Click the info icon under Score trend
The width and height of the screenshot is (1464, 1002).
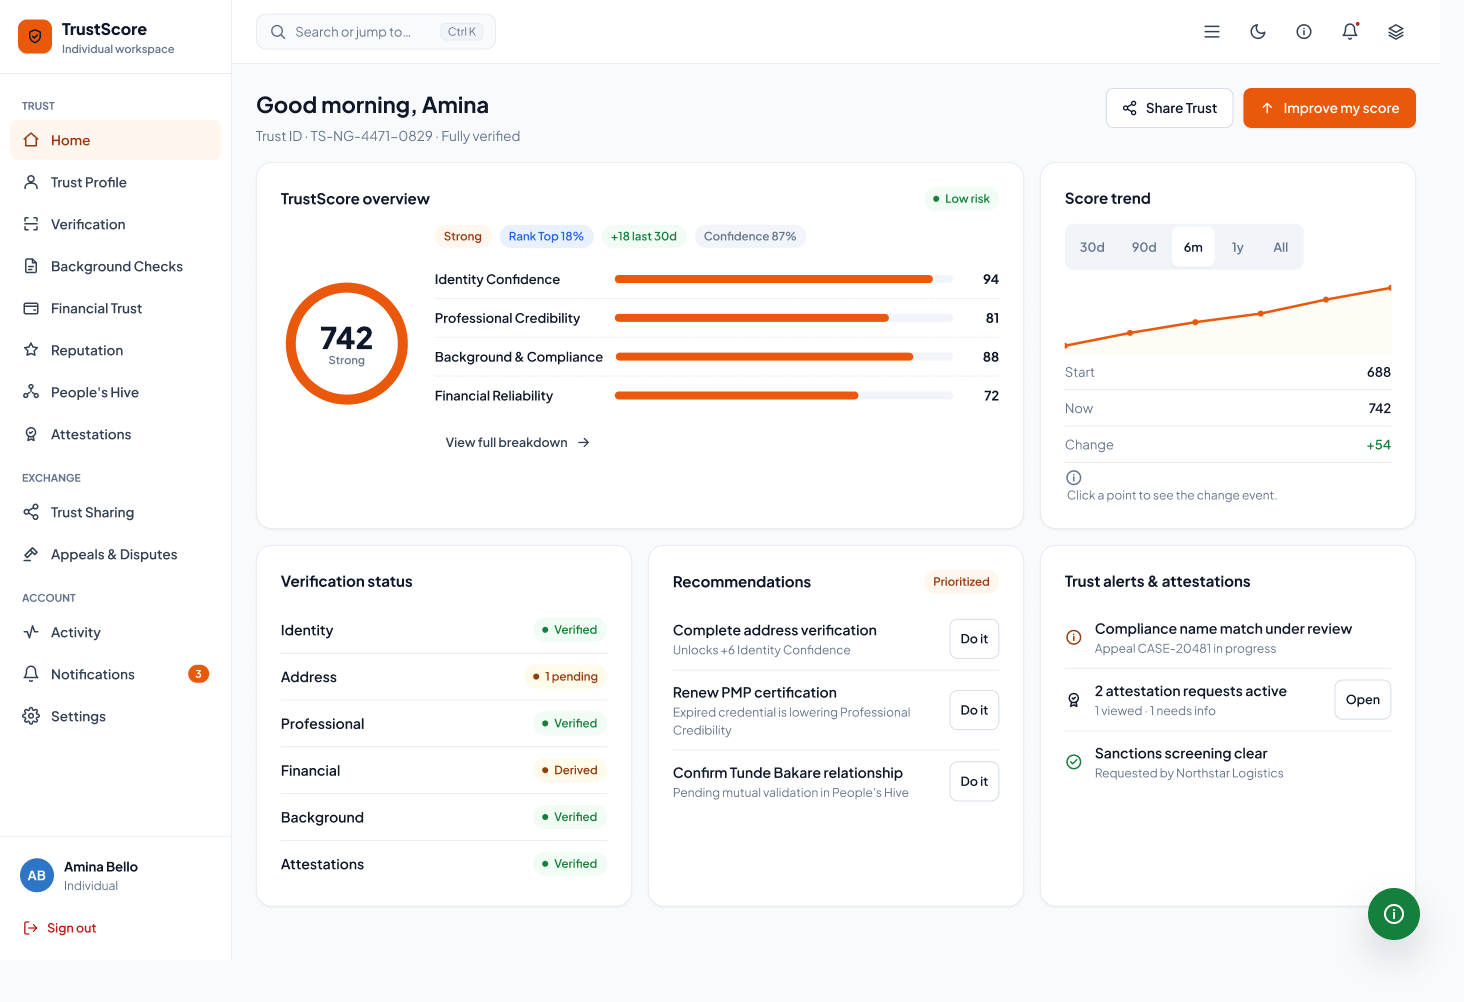(x=1074, y=478)
